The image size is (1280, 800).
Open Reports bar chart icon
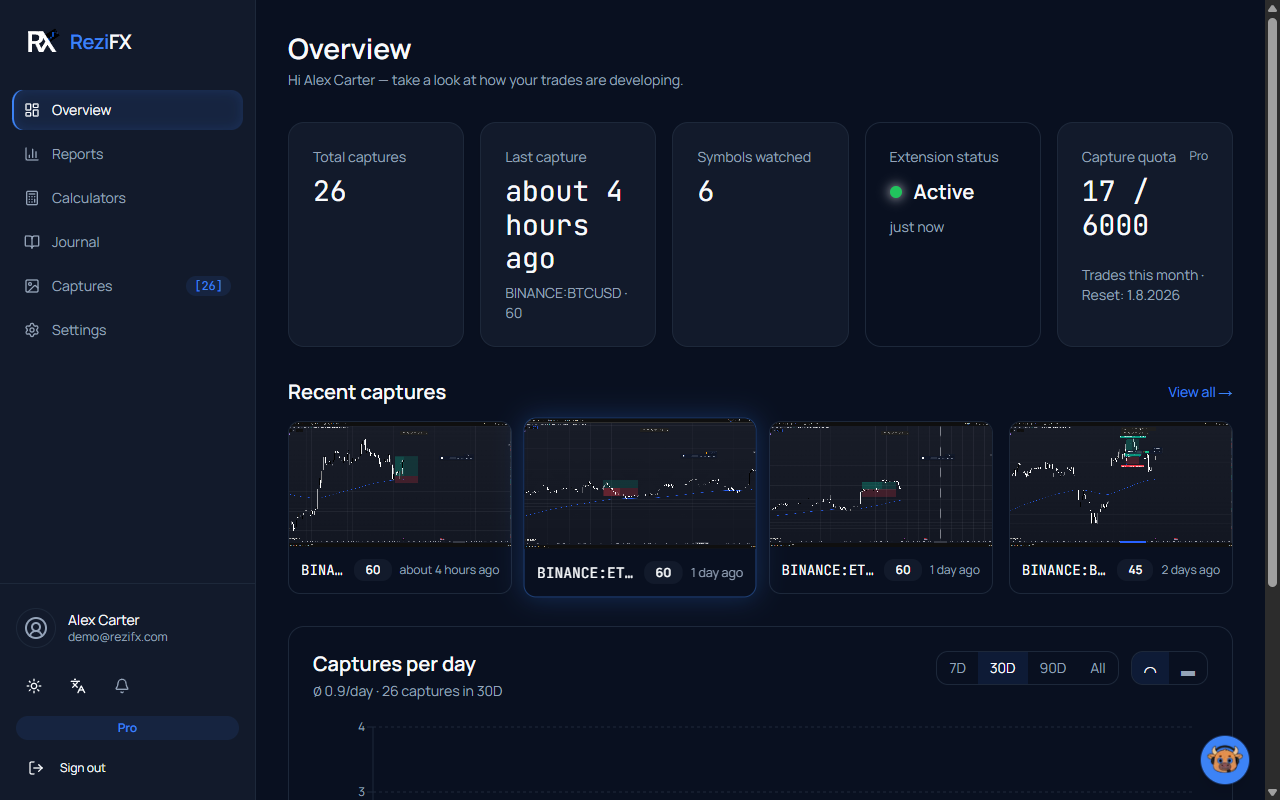(32, 154)
